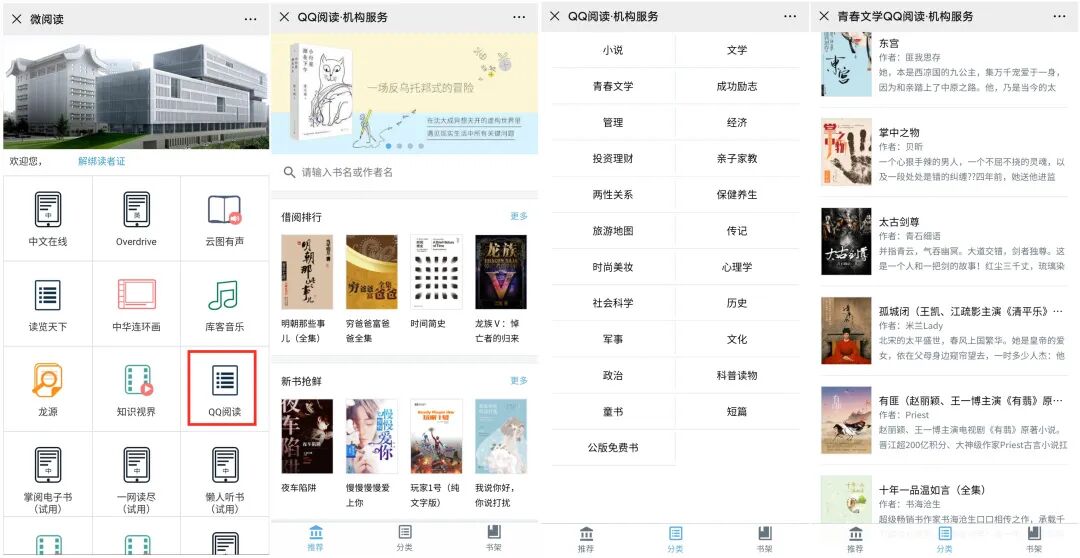Open more options in 青春文学QQ阅读 header

click(1059, 17)
